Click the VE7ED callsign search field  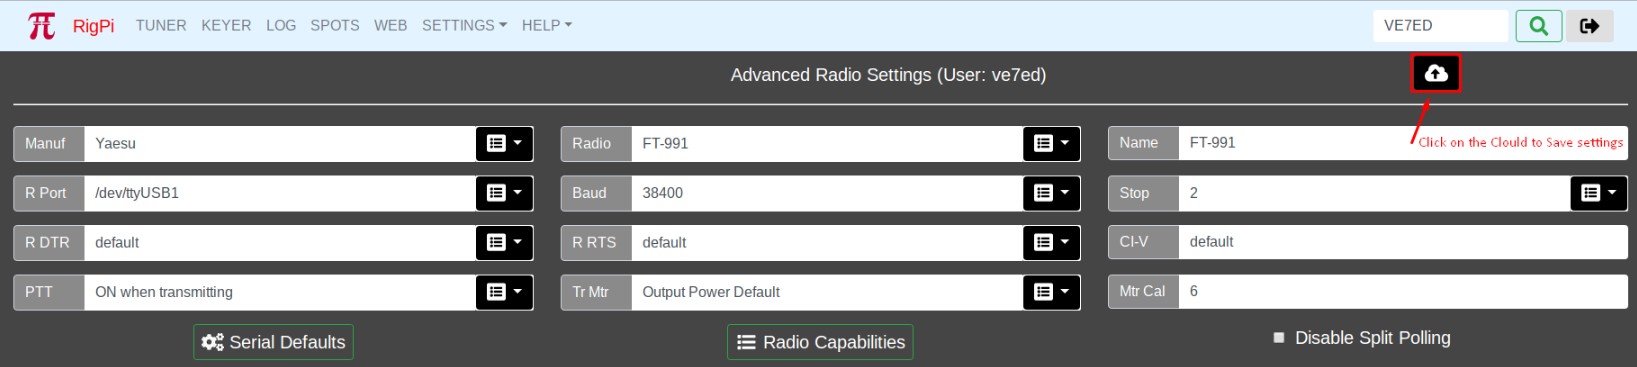1440,26
